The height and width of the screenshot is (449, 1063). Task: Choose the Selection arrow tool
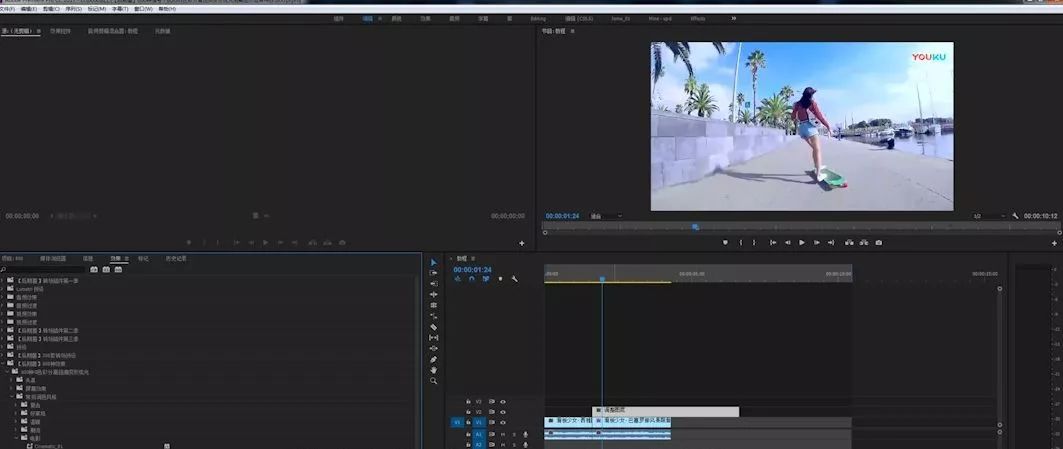click(x=434, y=262)
